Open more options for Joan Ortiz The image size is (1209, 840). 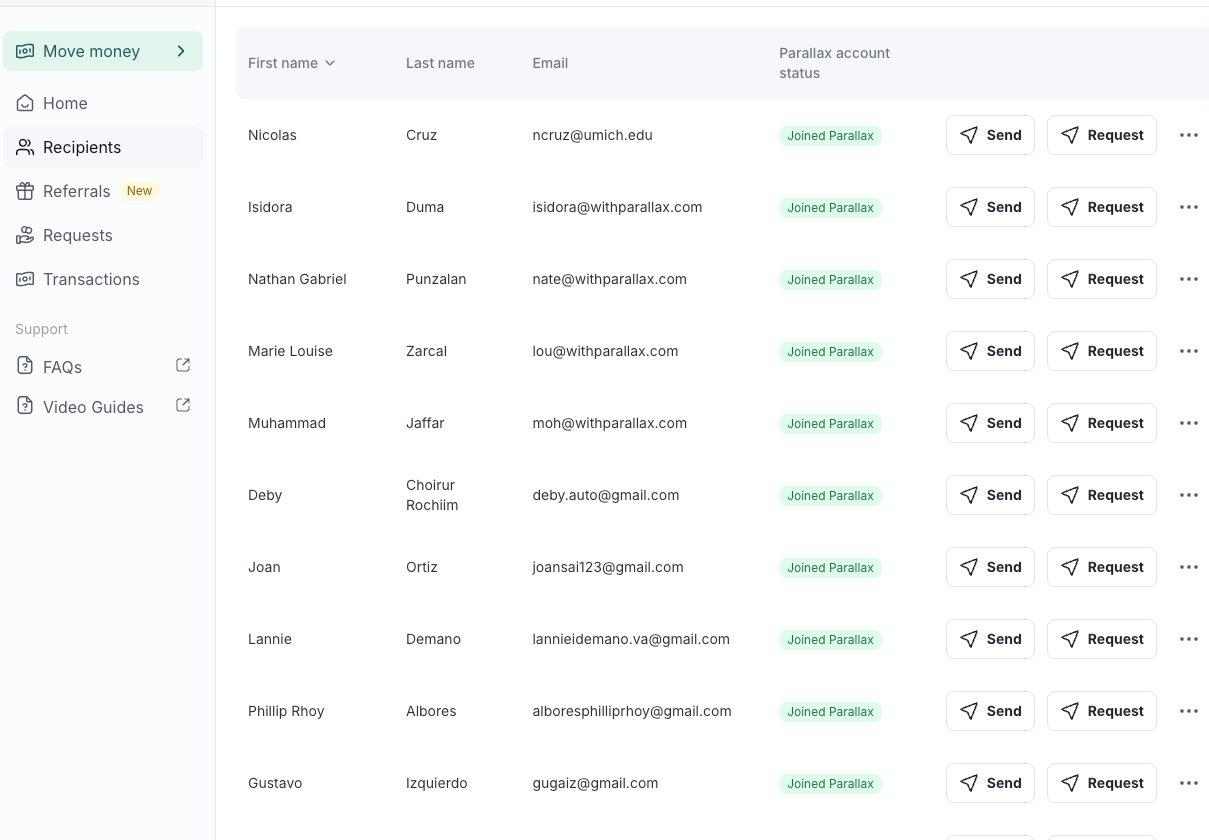1188,567
